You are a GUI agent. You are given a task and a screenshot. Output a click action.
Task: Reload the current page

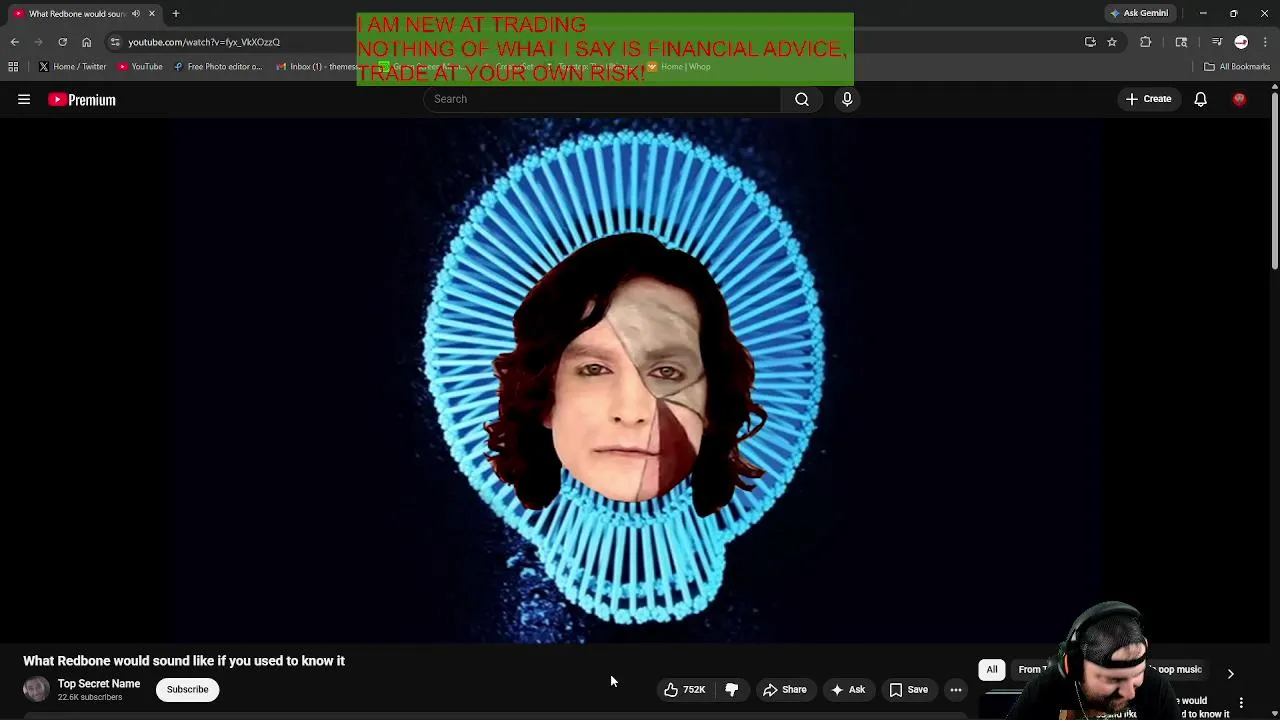(62, 42)
